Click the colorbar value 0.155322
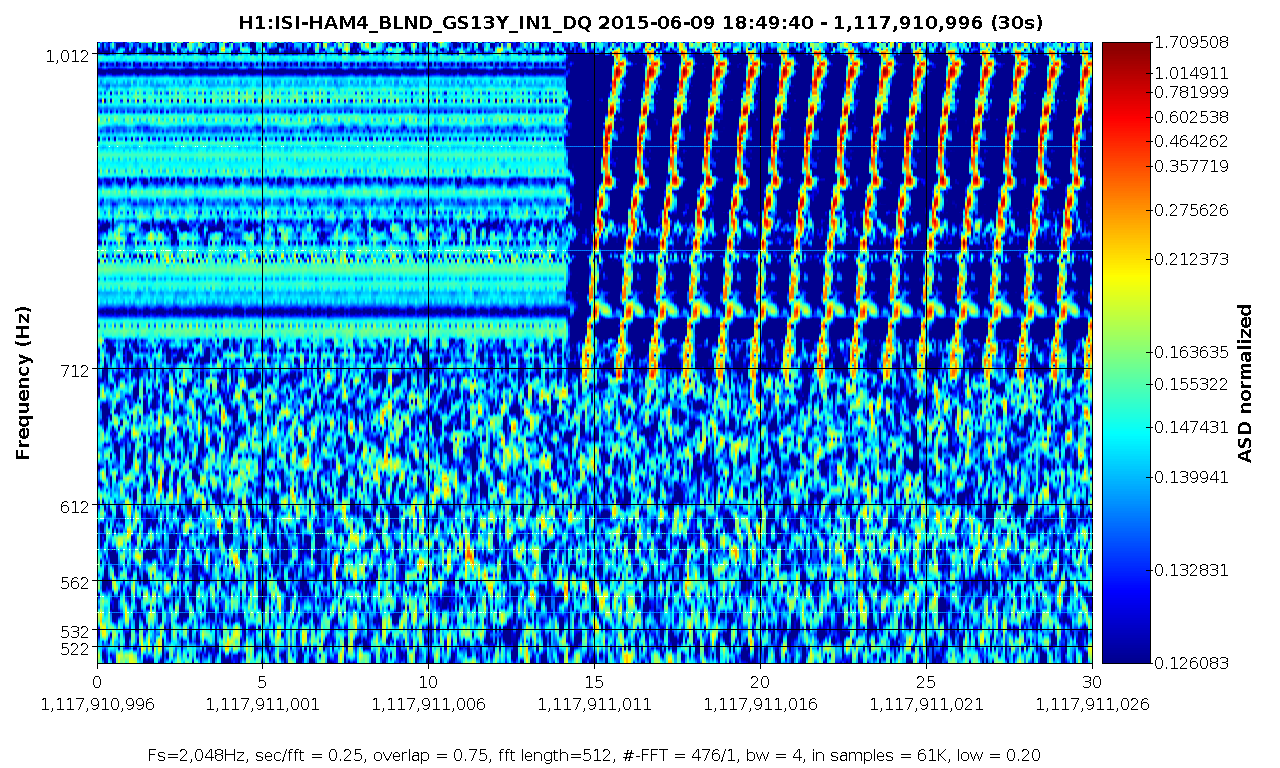 click(x=1192, y=384)
